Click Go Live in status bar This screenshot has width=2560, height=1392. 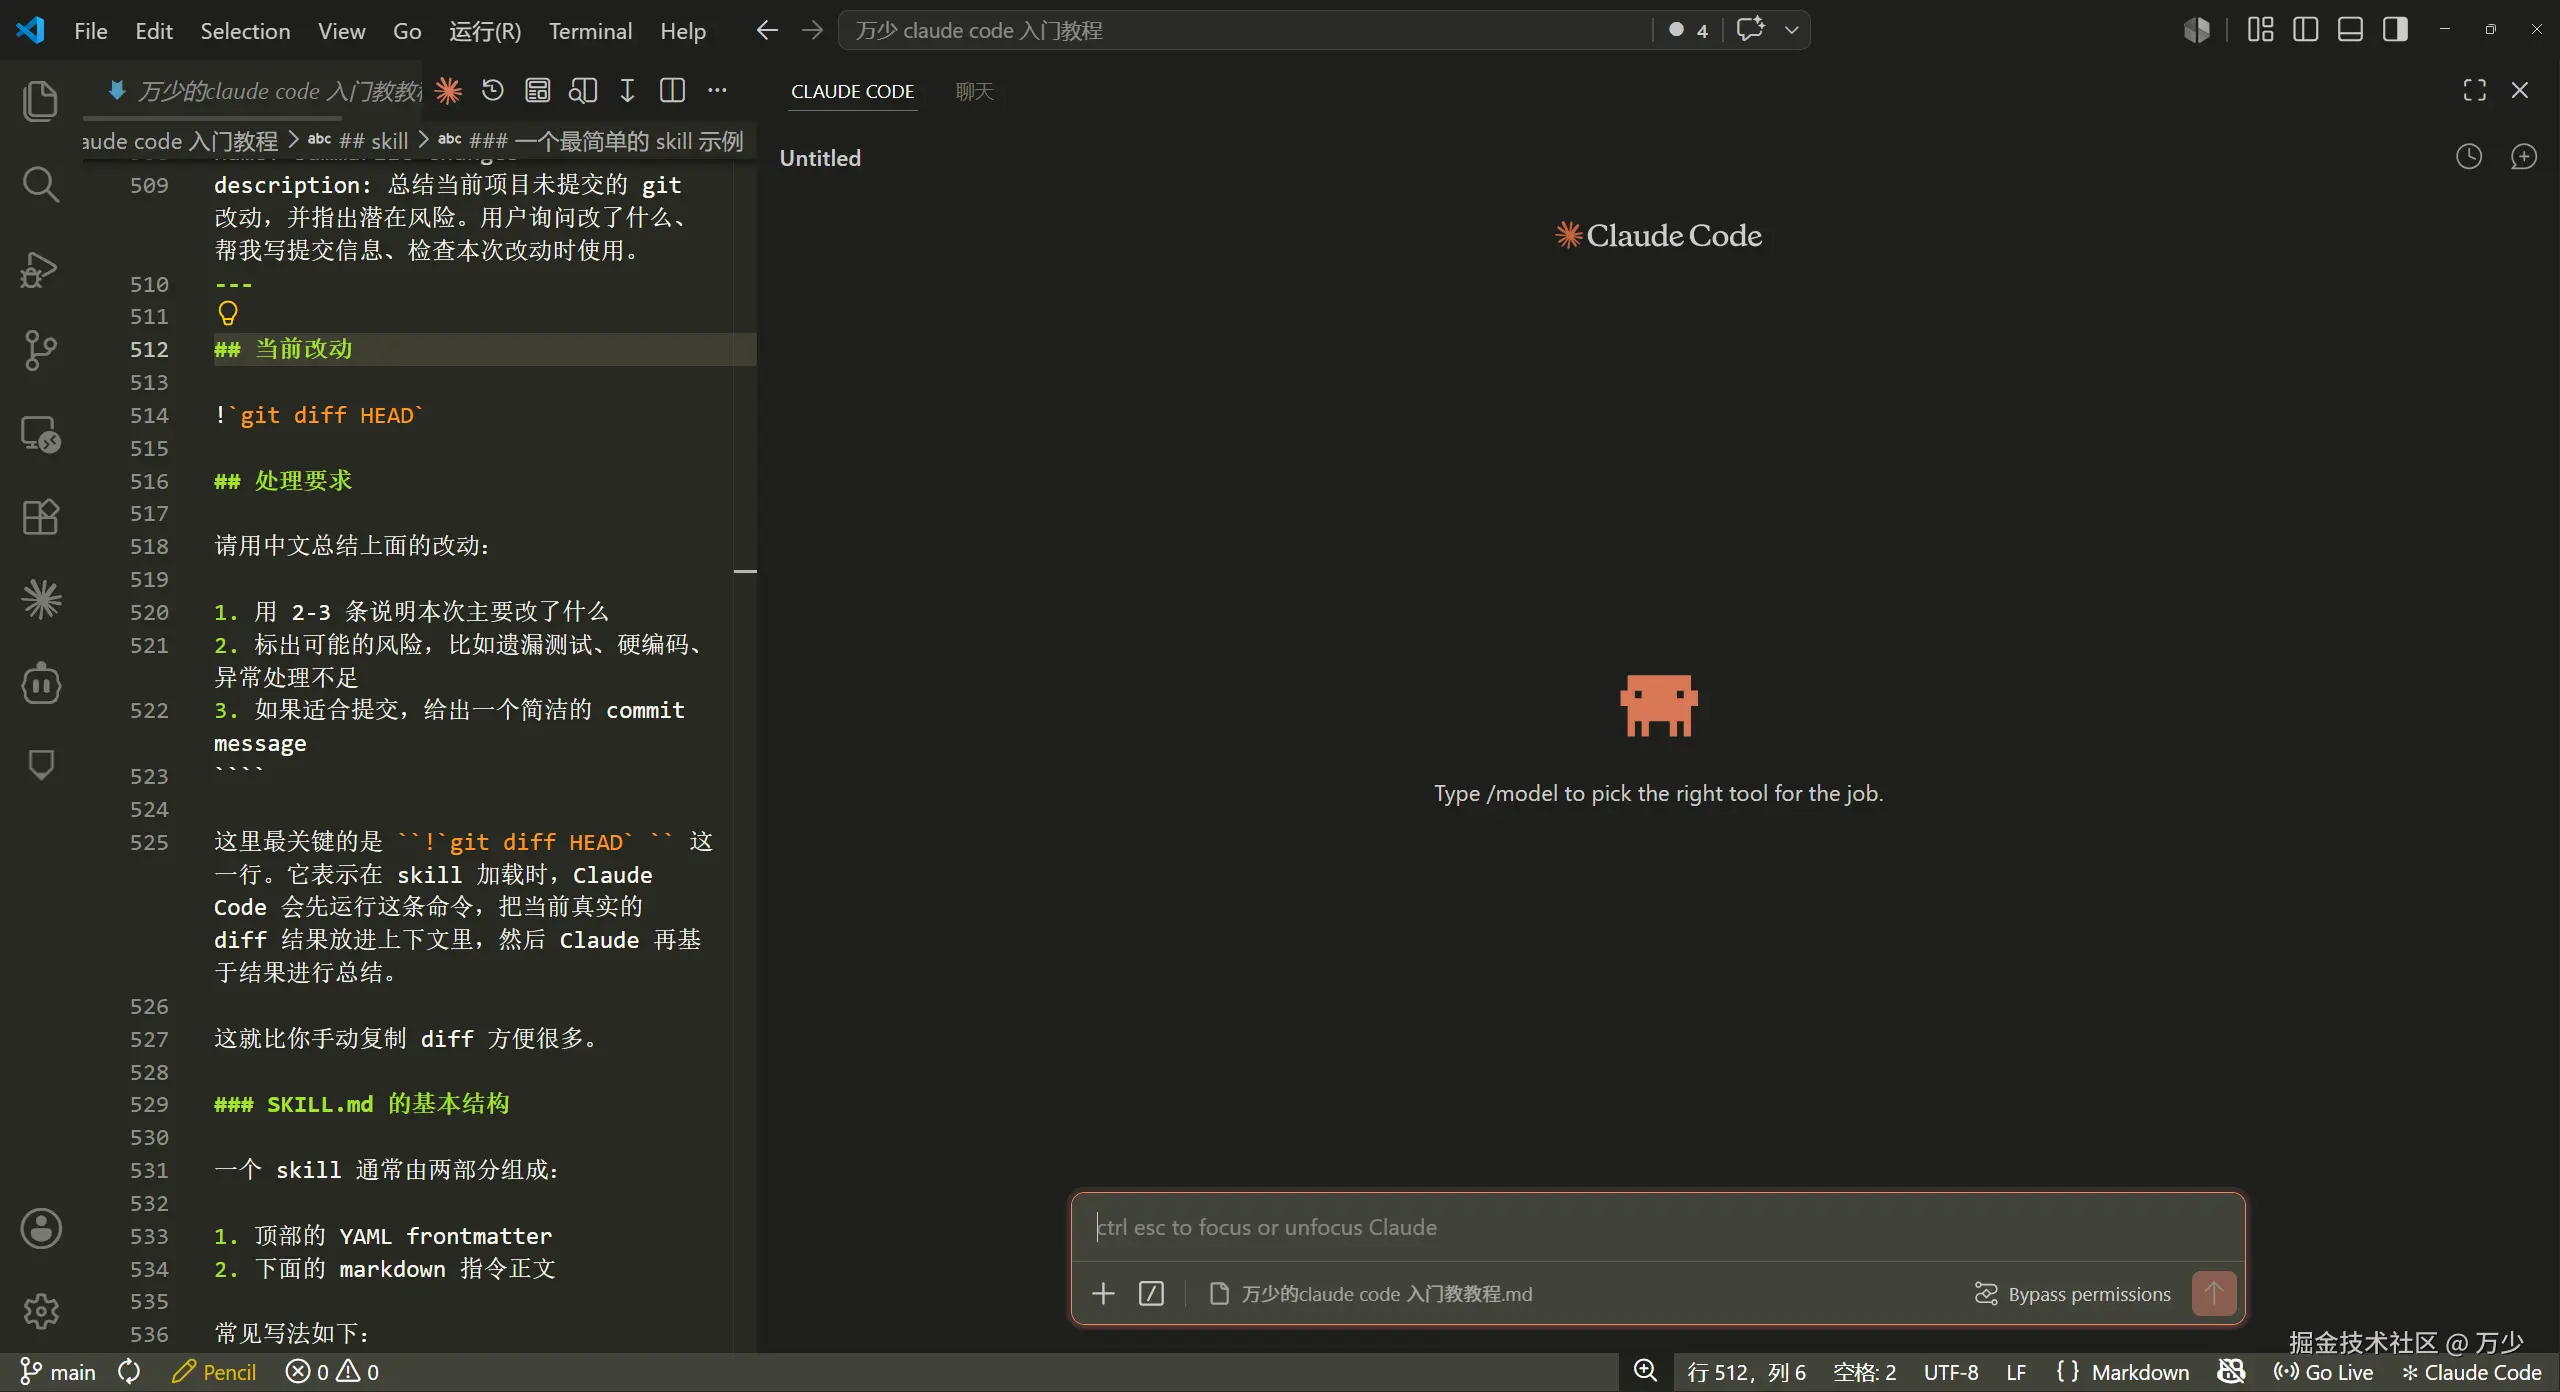[x=2324, y=1372]
